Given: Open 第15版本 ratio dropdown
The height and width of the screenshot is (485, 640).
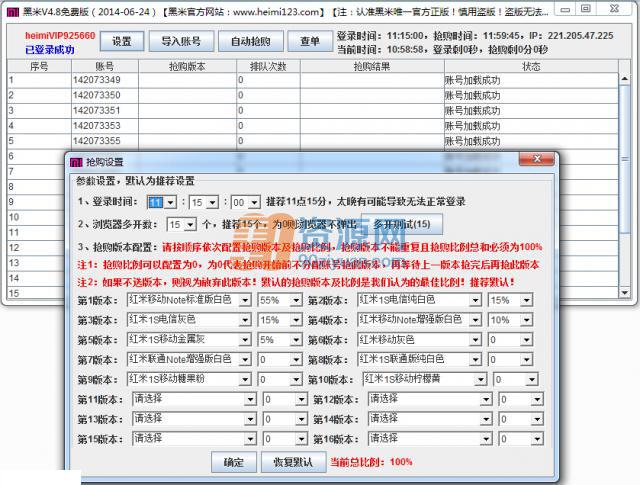Looking at the screenshot, I should [x=285, y=439].
